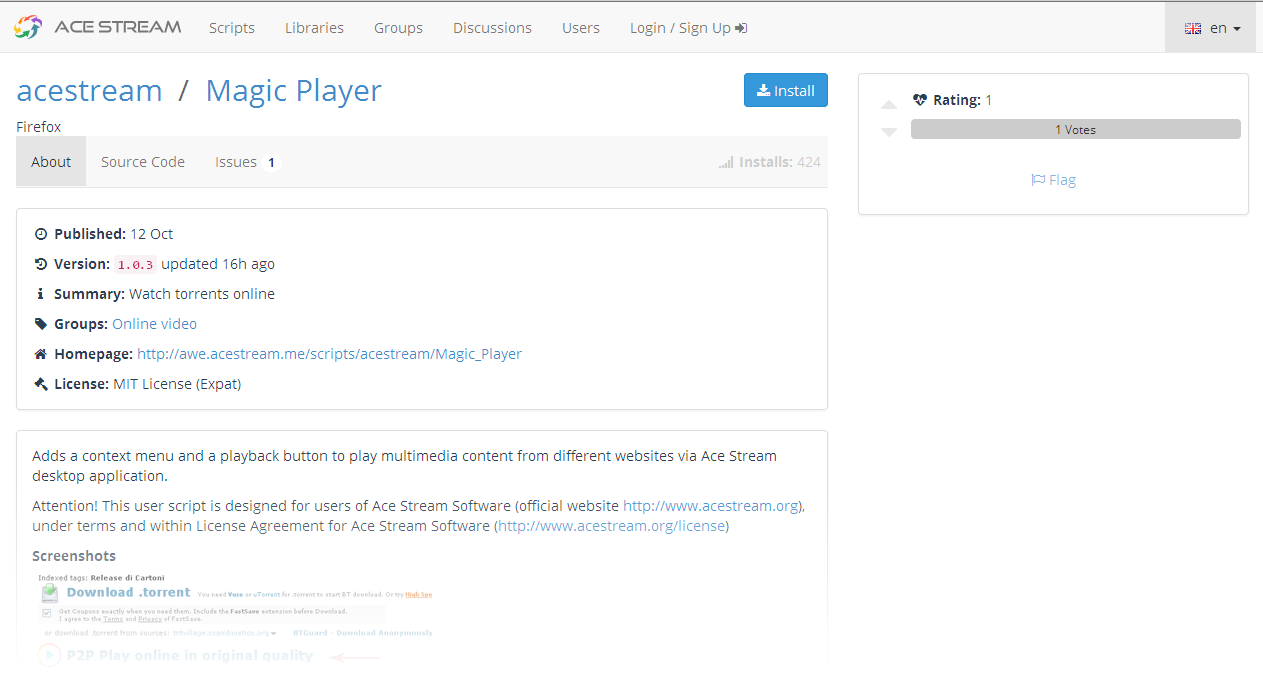
Task: Install the Magic Player script
Action: (x=786, y=90)
